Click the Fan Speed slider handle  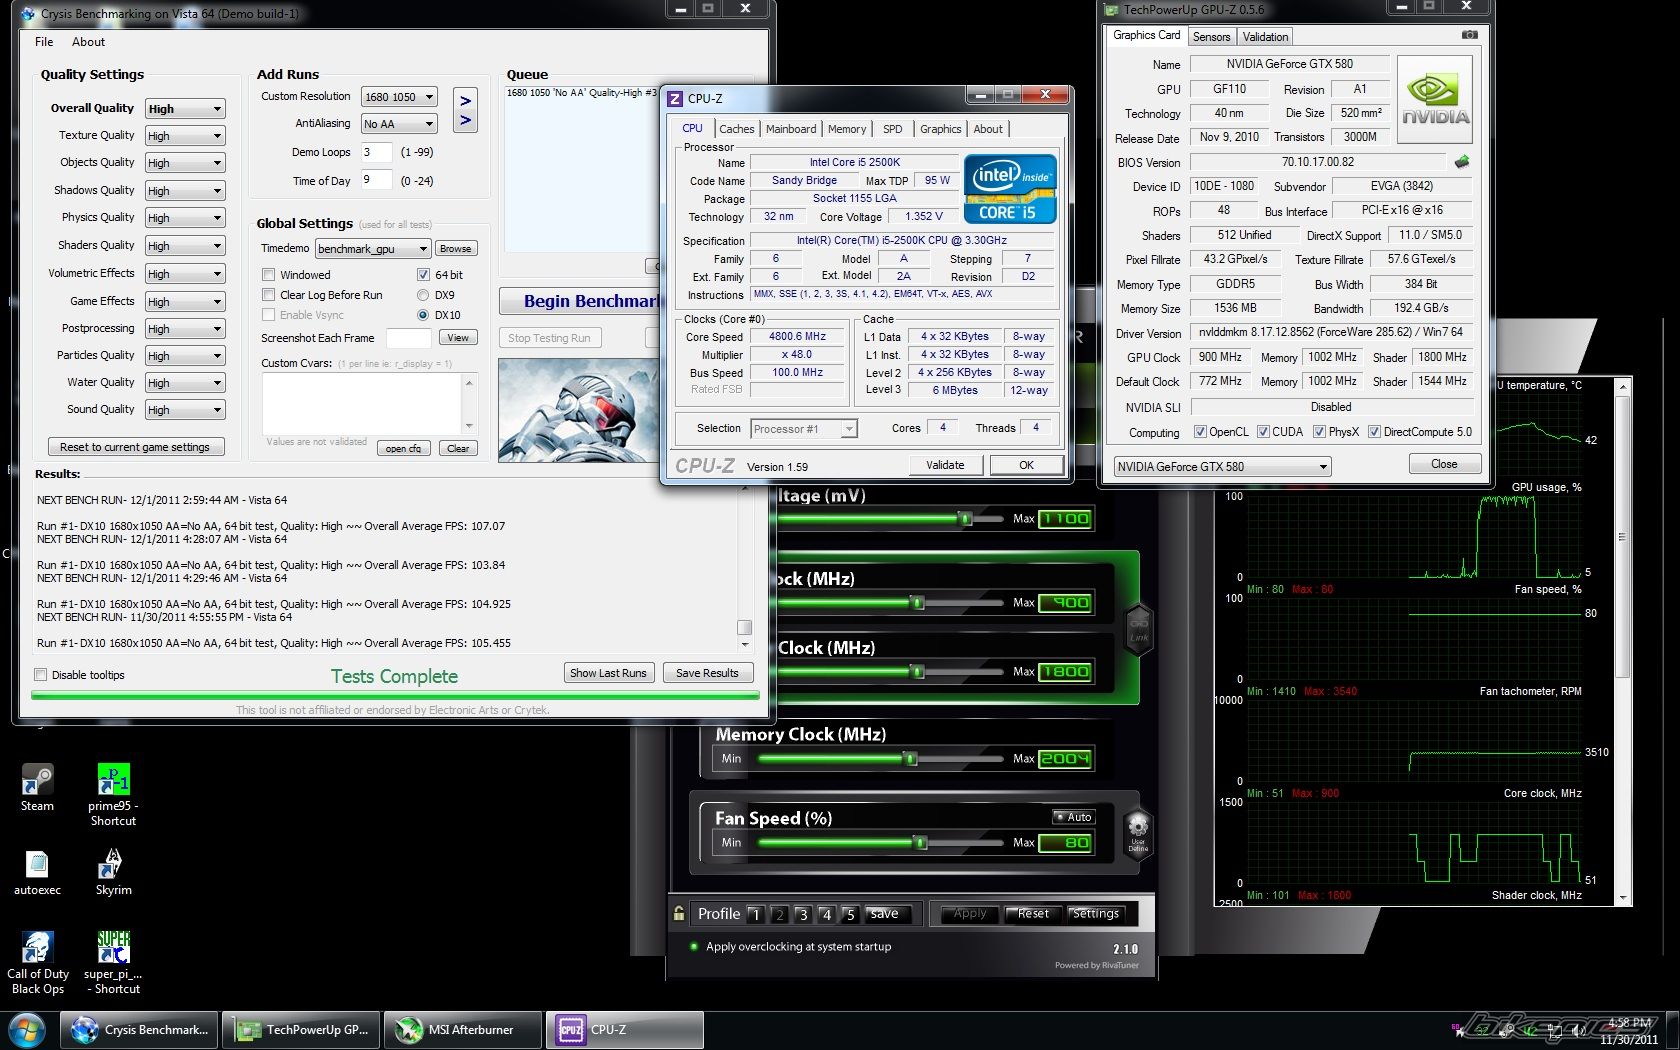(x=920, y=843)
